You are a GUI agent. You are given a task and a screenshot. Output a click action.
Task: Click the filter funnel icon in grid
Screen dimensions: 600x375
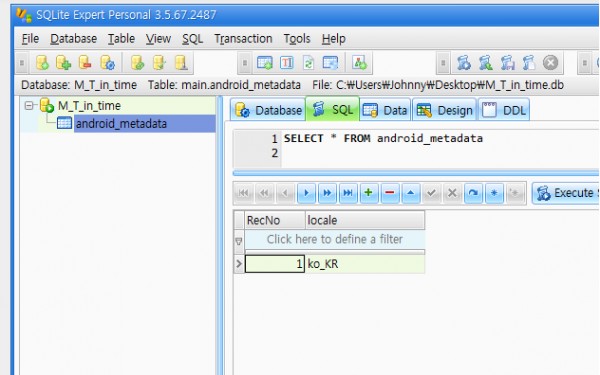pos(239,241)
